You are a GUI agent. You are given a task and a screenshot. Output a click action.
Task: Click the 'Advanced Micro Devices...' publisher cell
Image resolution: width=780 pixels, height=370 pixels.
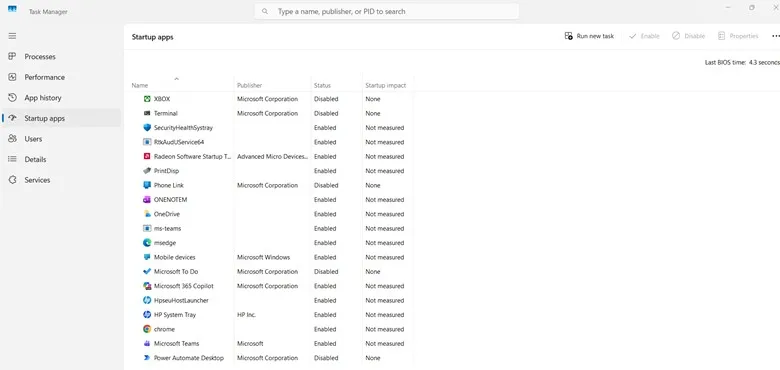[x=272, y=157]
